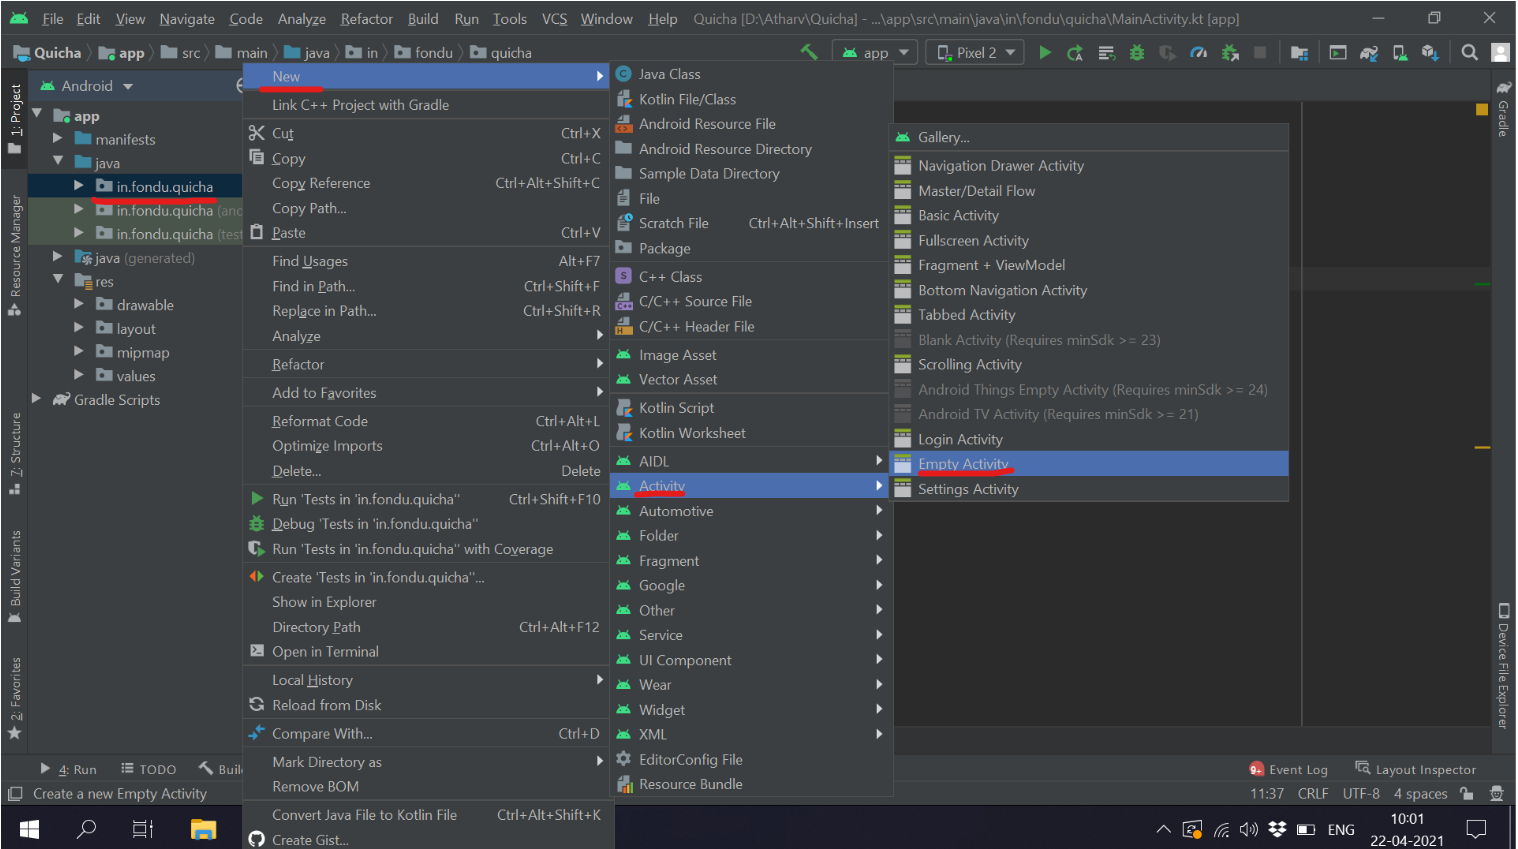The height and width of the screenshot is (849, 1518).
Task: Select Empty Activity from the submenu
Action: click(x=963, y=464)
